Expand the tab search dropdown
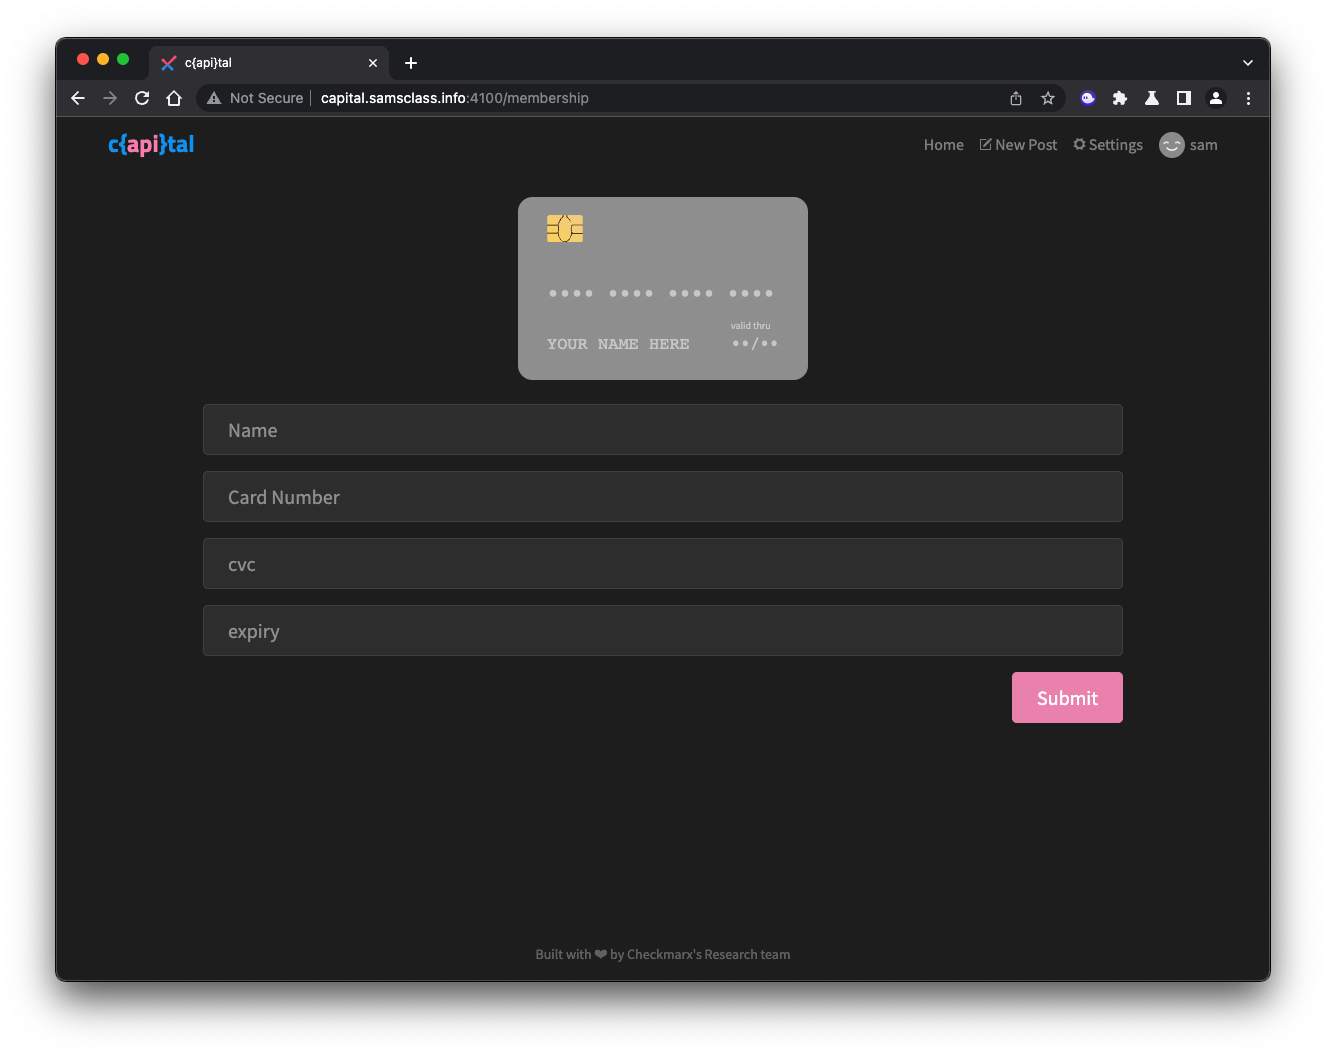Viewport: 1326px width, 1055px height. [x=1248, y=63]
